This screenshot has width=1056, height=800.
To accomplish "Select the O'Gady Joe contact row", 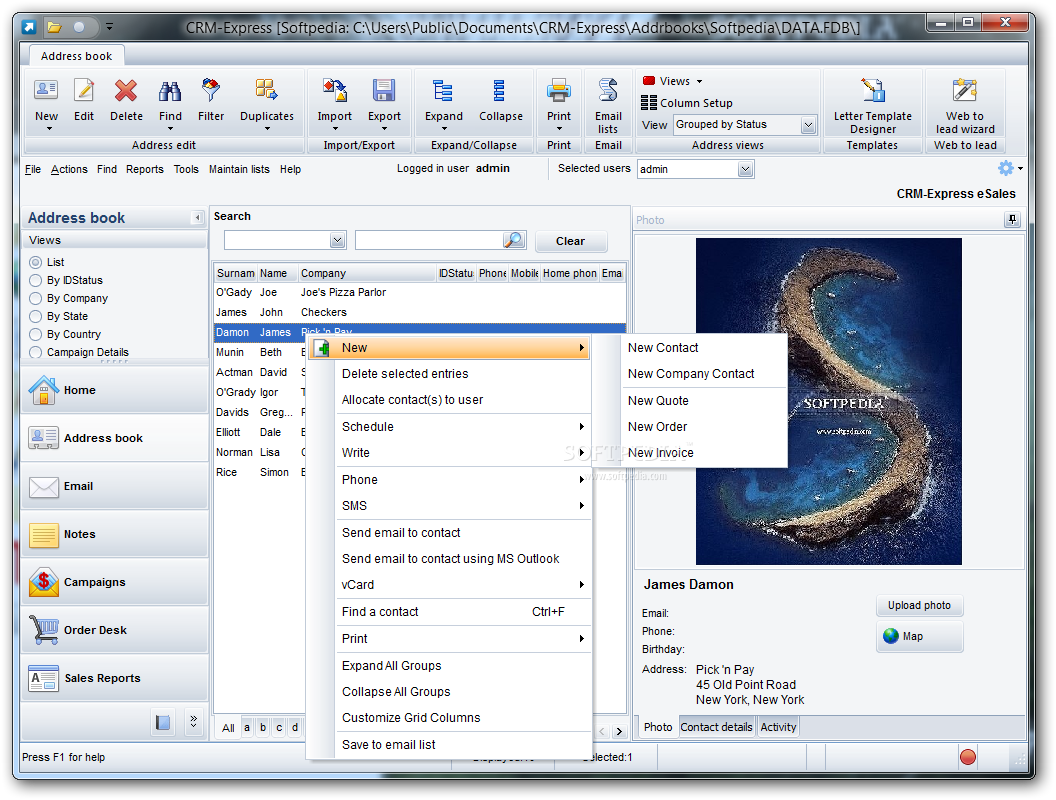I will coord(419,292).
